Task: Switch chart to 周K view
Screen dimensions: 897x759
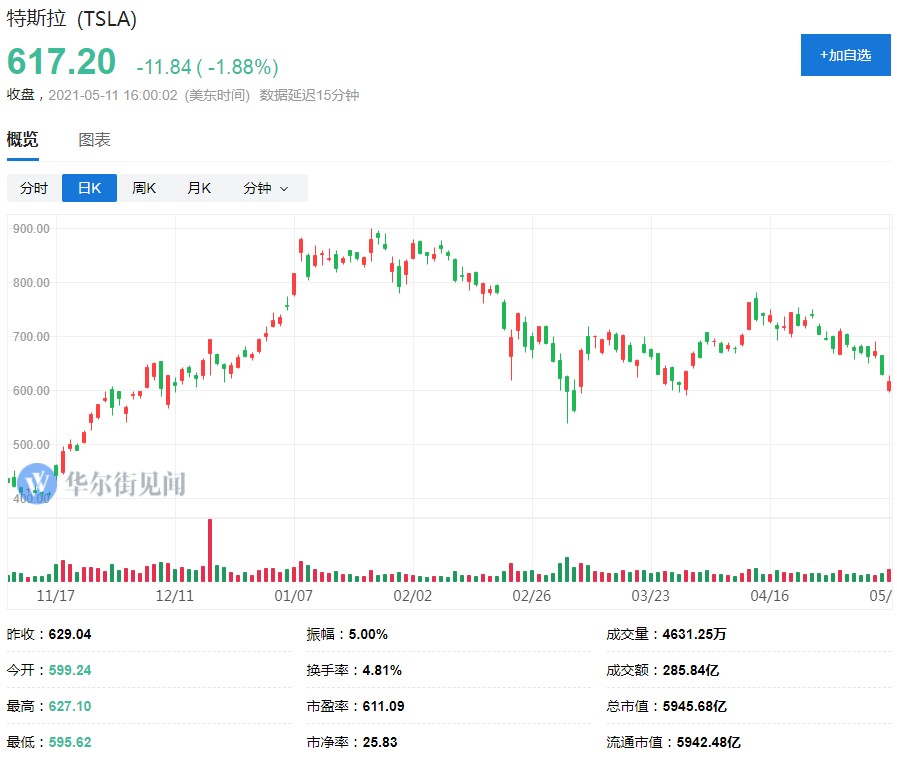Action: [x=144, y=188]
